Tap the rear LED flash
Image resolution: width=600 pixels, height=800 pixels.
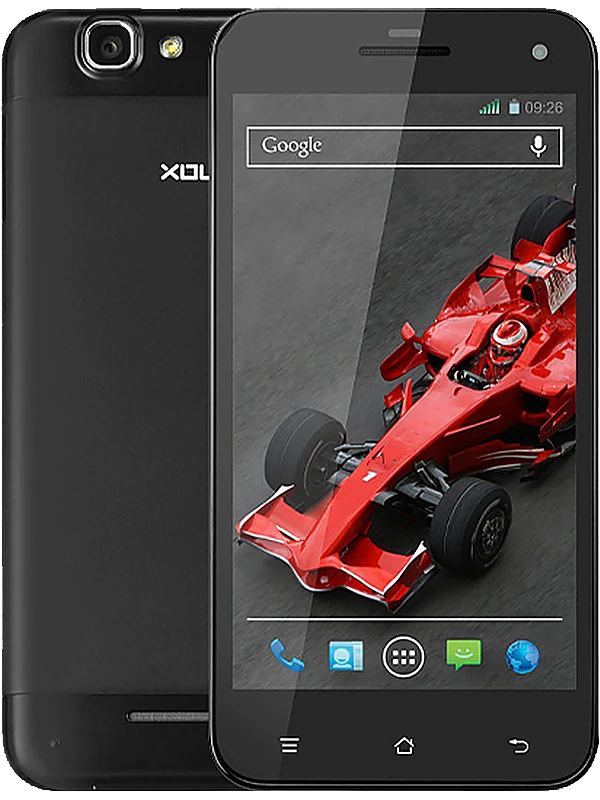coord(171,47)
